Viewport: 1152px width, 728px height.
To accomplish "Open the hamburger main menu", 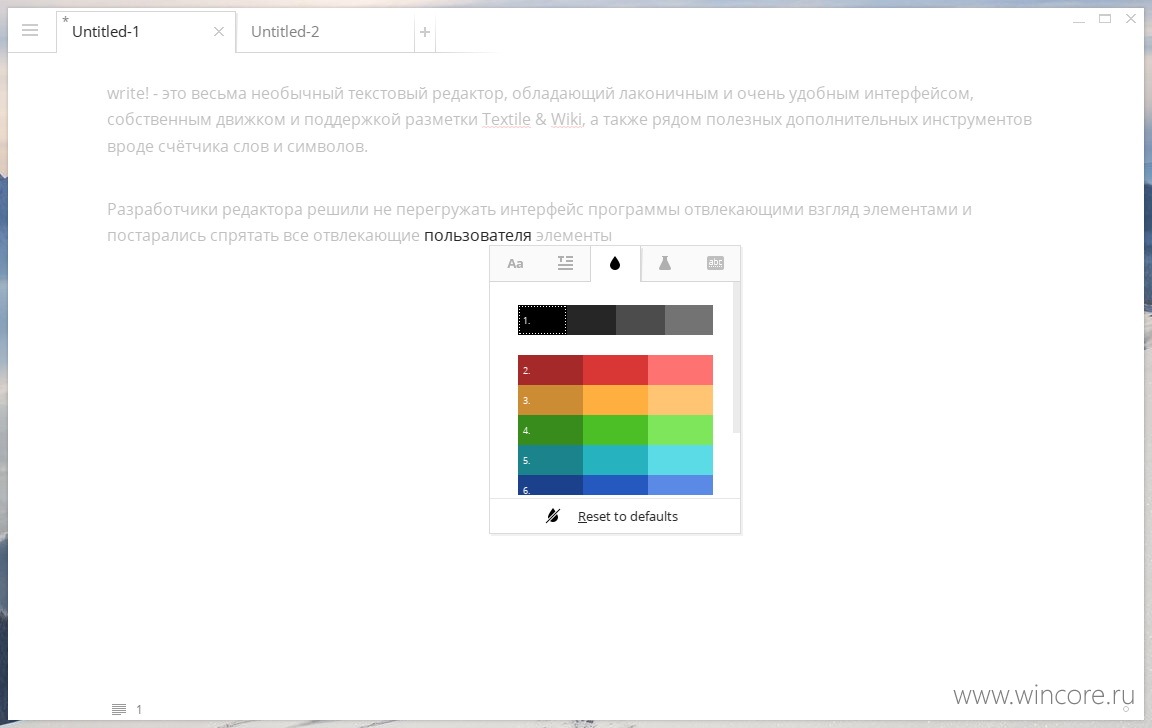I will 30,31.
